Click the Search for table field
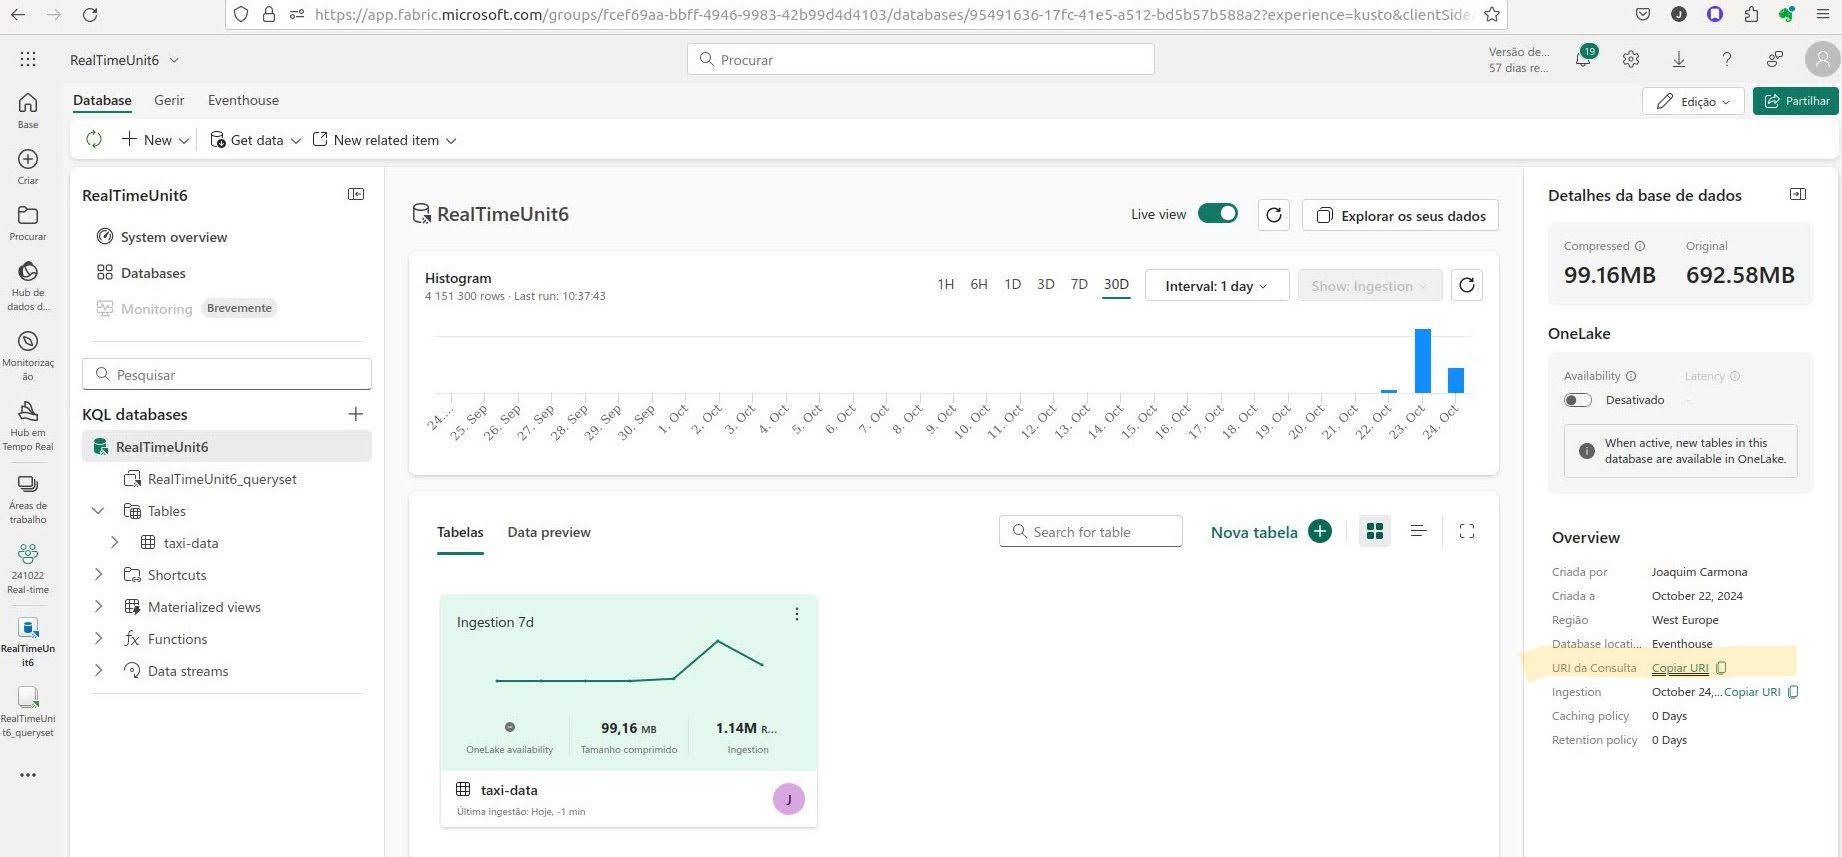Screen dimensions: 1842x857 point(1091,531)
